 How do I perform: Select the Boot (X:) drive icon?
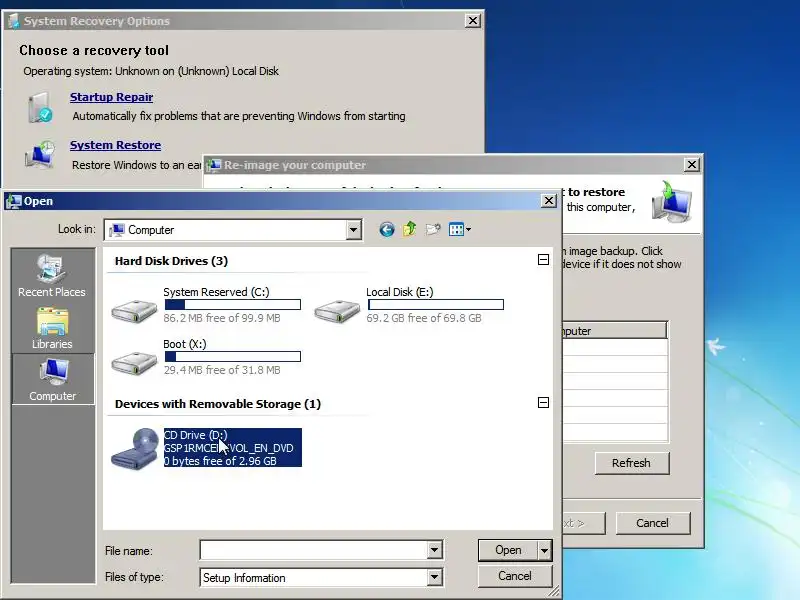coord(135,362)
